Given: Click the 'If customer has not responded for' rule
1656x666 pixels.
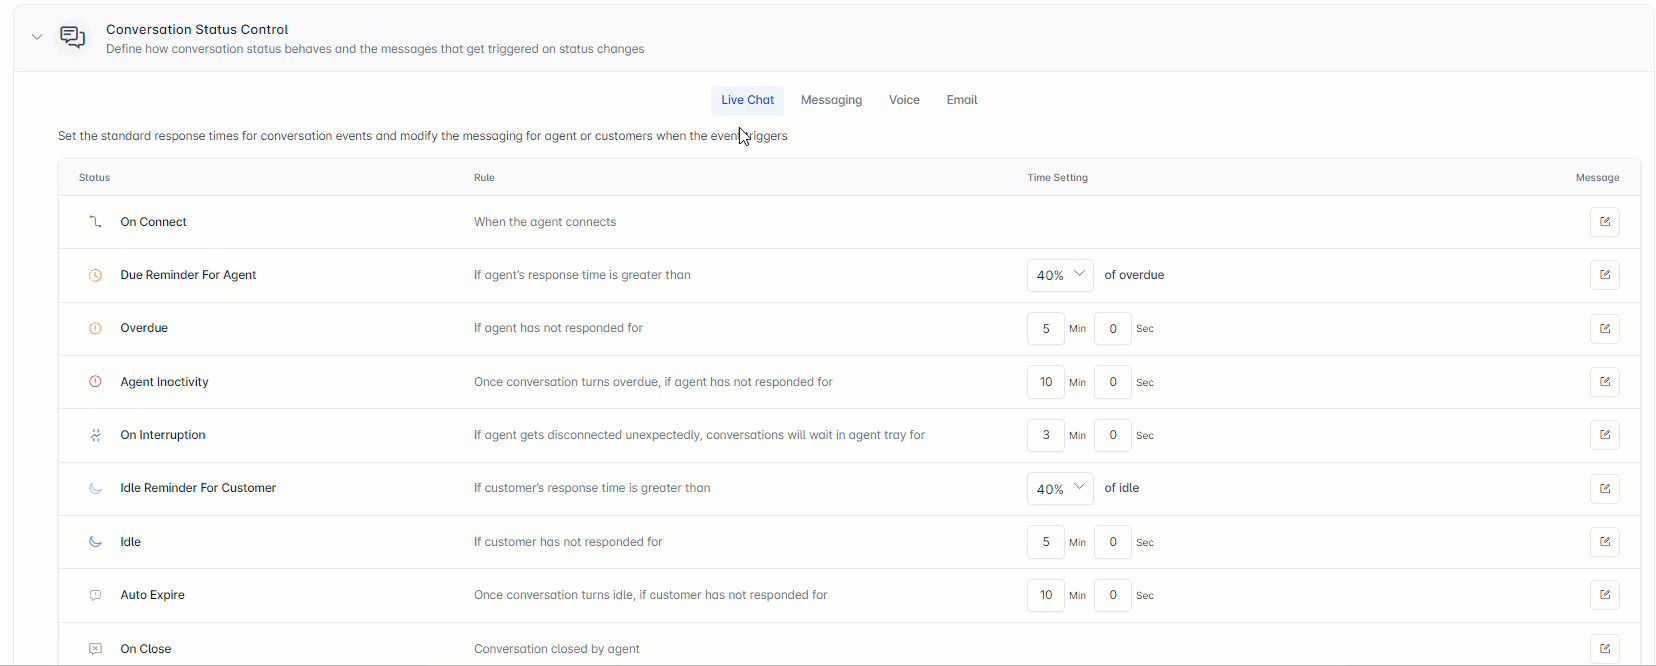Looking at the screenshot, I should 568,542.
